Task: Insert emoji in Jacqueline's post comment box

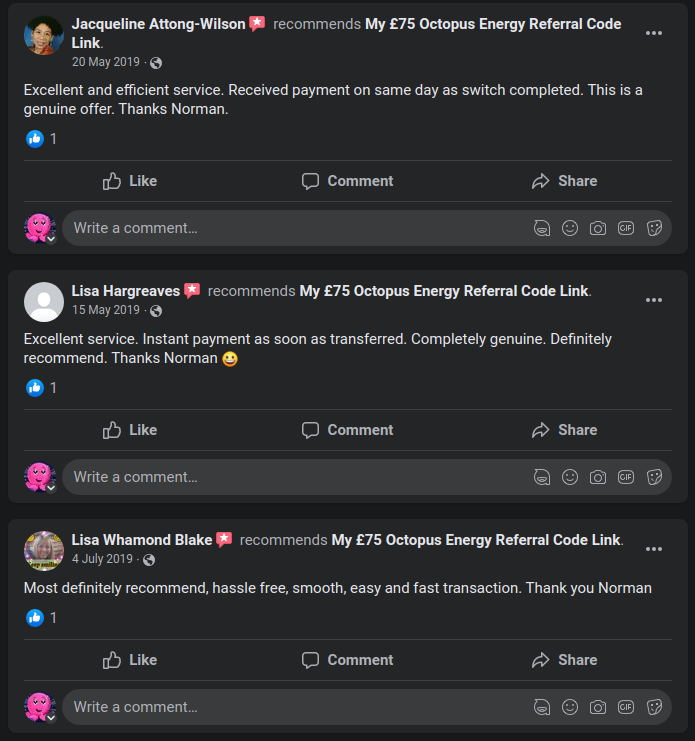Action: [x=570, y=228]
